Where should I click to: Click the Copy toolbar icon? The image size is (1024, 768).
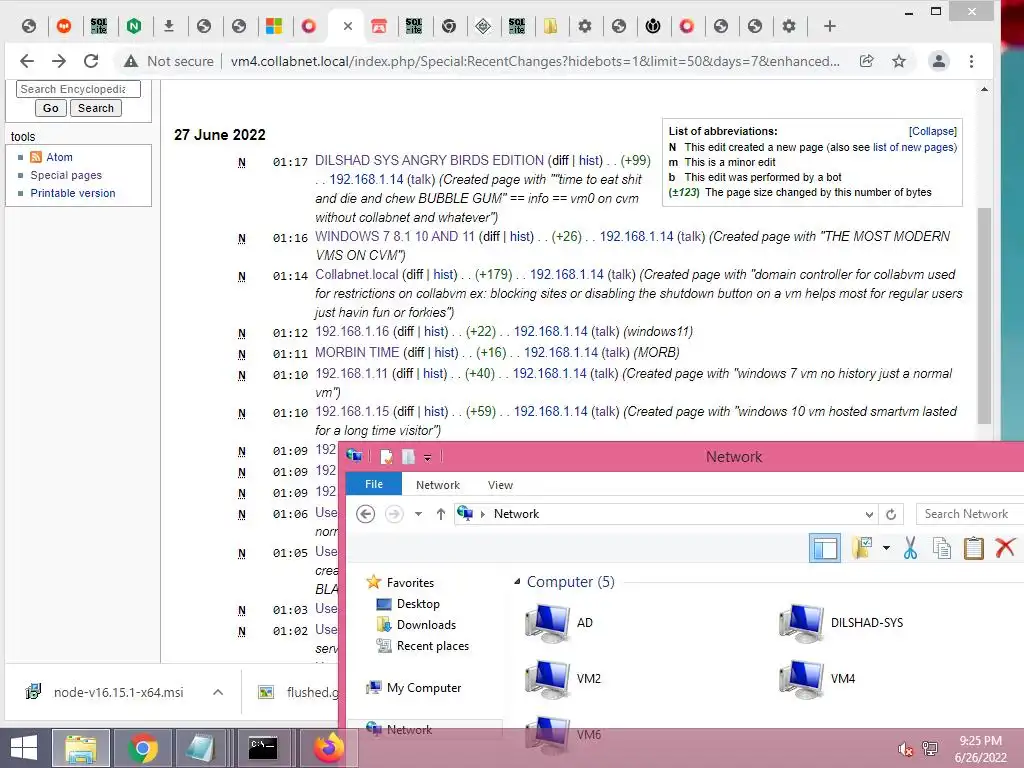941,548
